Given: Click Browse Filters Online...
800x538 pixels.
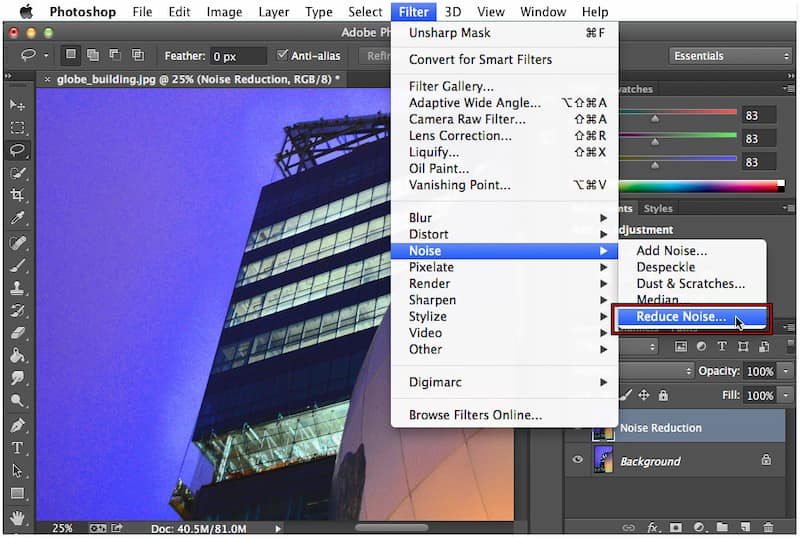Looking at the screenshot, I should click(504, 415).
